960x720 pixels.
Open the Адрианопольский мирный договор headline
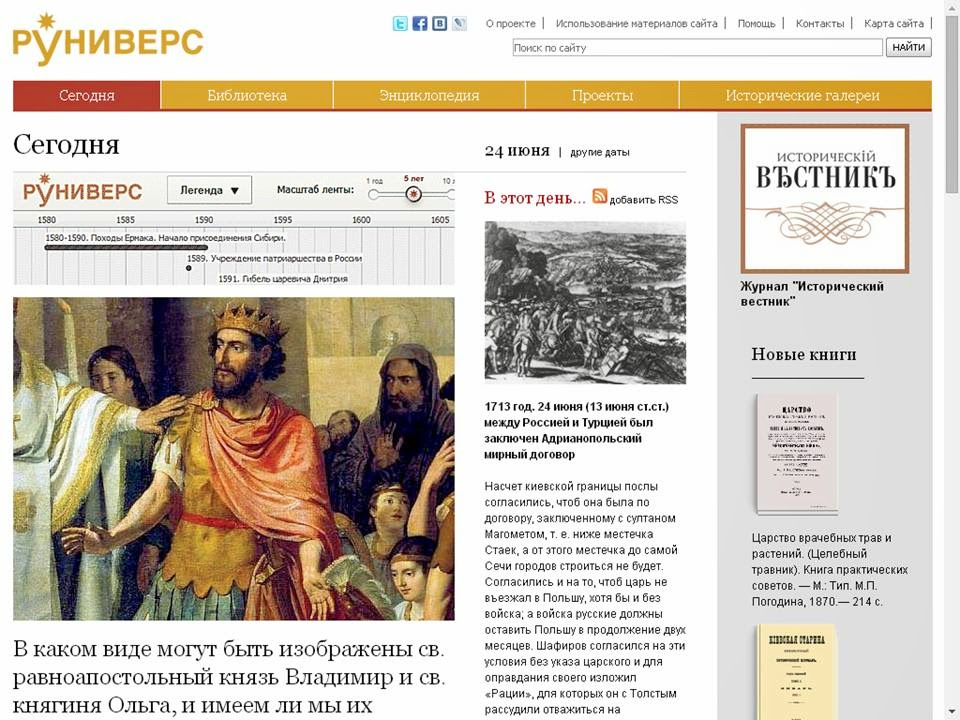pyautogui.click(x=576, y=430)
